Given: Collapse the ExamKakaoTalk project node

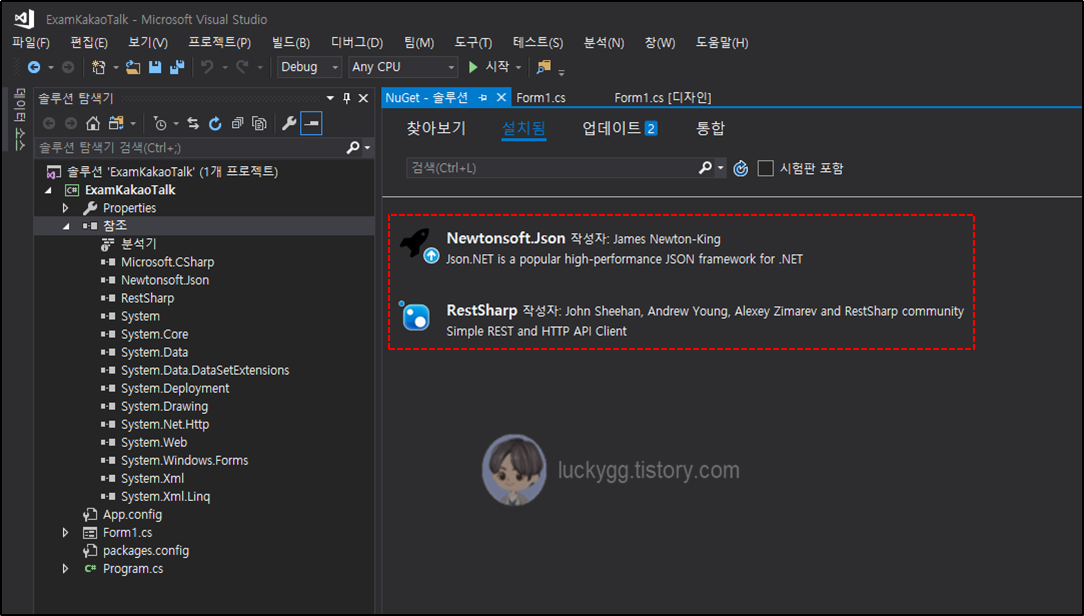Looking at the screenshot, I should pos(48,190).
